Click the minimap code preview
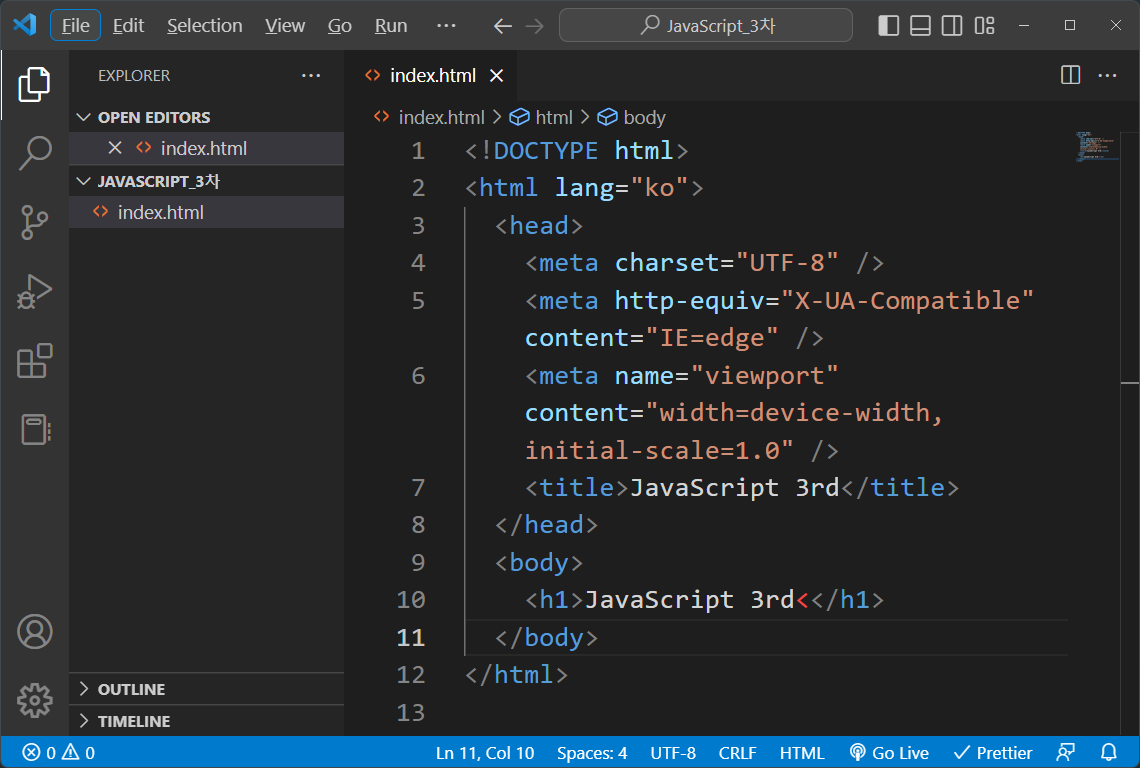Screen dimensions: 1140x768 1096,146
